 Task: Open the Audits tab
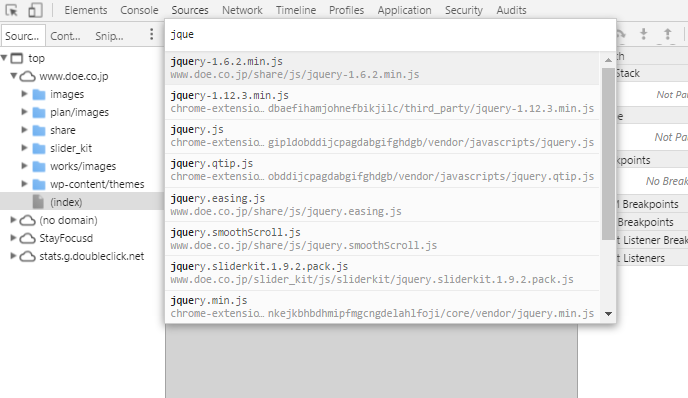[511, 10]
